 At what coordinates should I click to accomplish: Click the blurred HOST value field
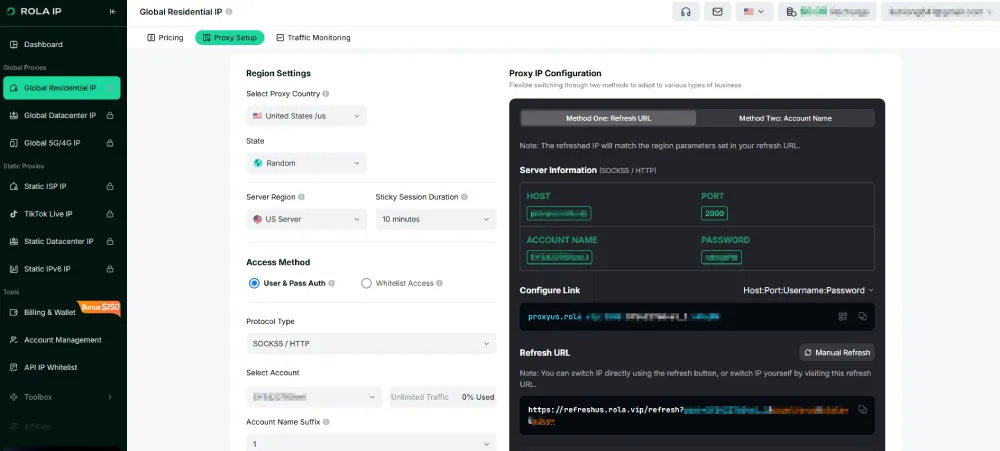[559, 213]
